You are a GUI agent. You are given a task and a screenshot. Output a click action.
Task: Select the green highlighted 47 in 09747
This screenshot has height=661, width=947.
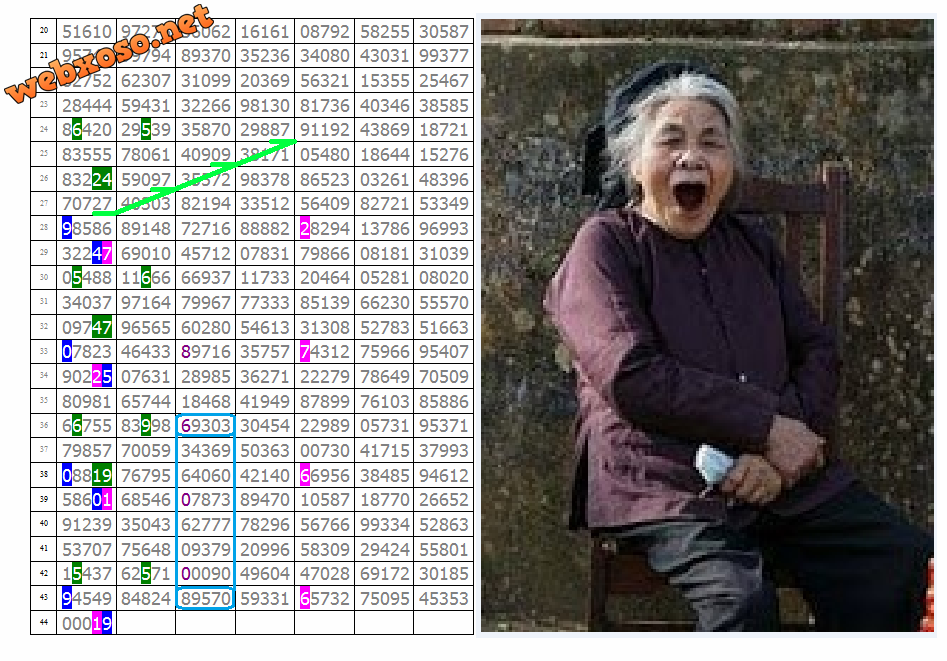pyautogui.click(x=102, y=327)
